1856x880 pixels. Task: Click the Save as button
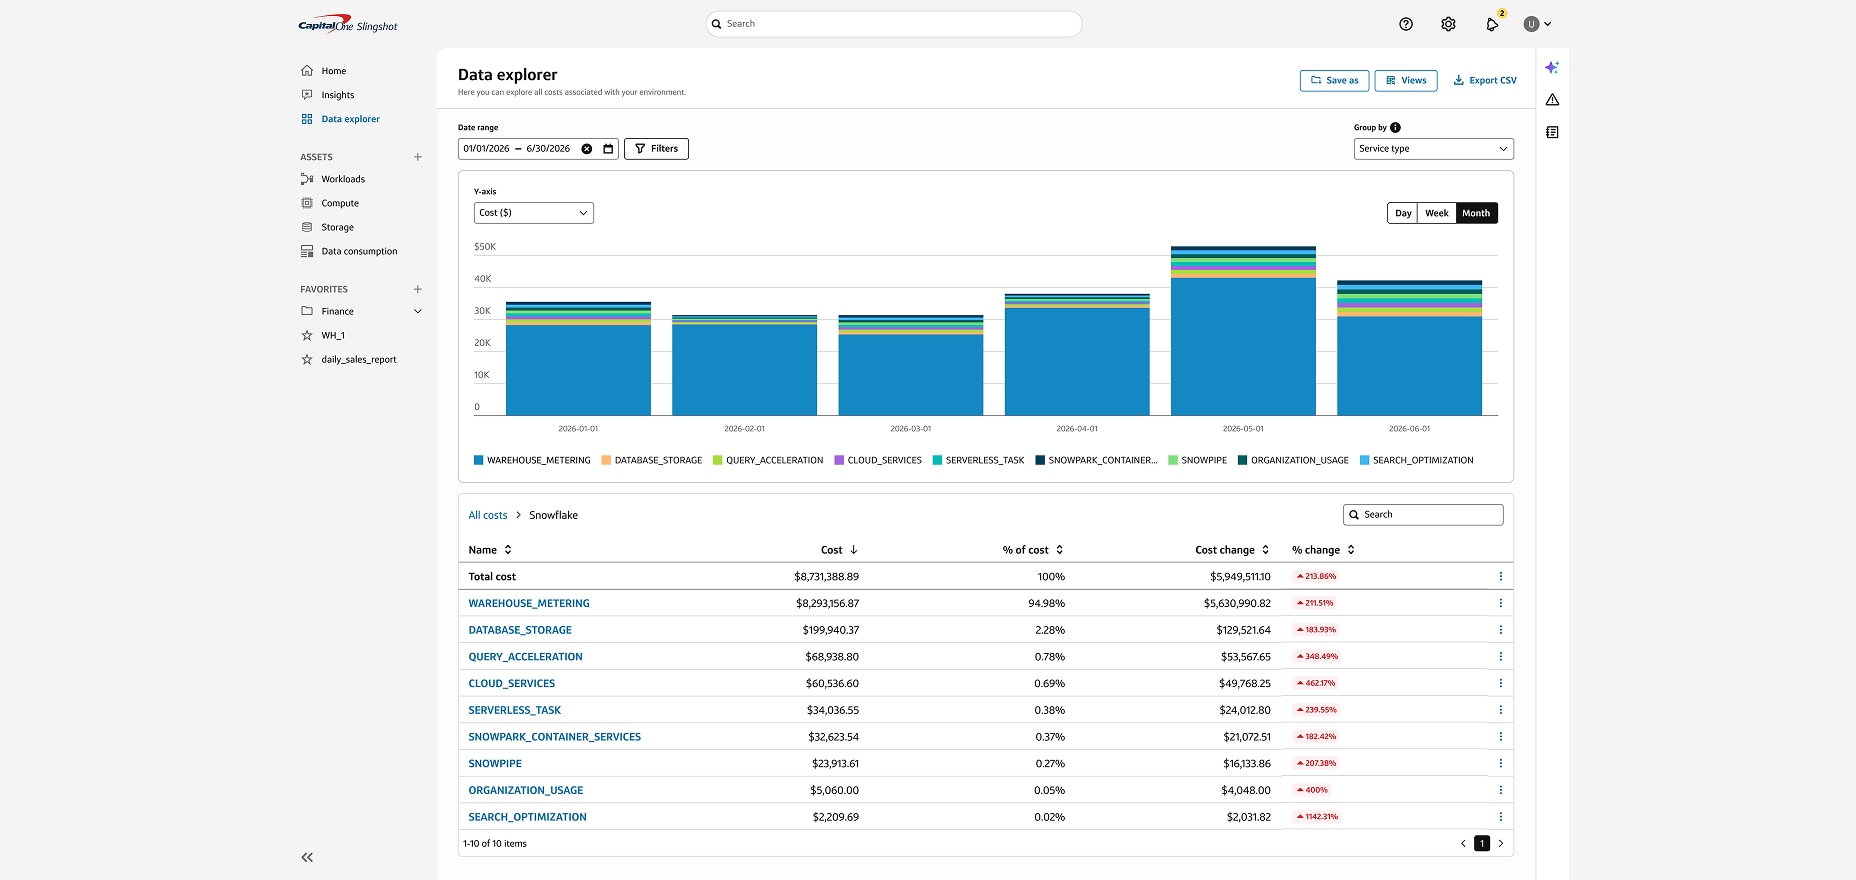1334,80
